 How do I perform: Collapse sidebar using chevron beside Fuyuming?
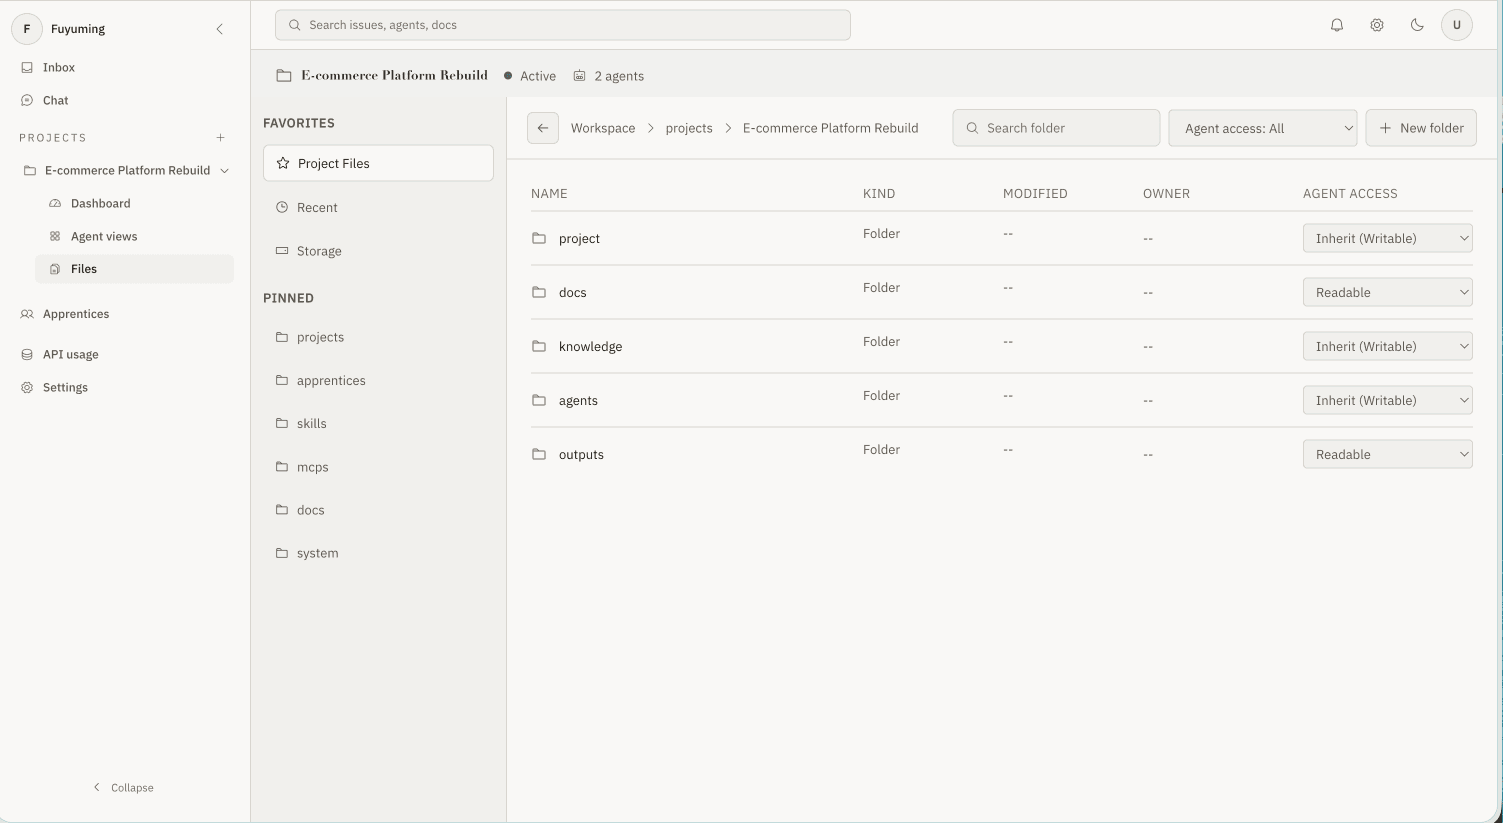tap(220, 29)
